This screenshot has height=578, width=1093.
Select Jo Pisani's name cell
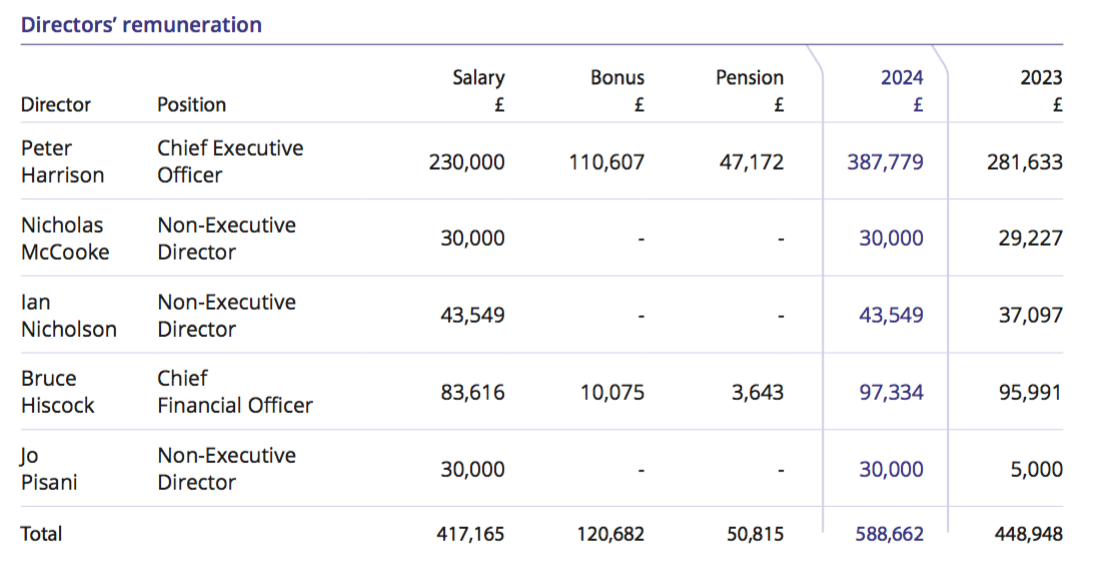click(x=49, y=469)
